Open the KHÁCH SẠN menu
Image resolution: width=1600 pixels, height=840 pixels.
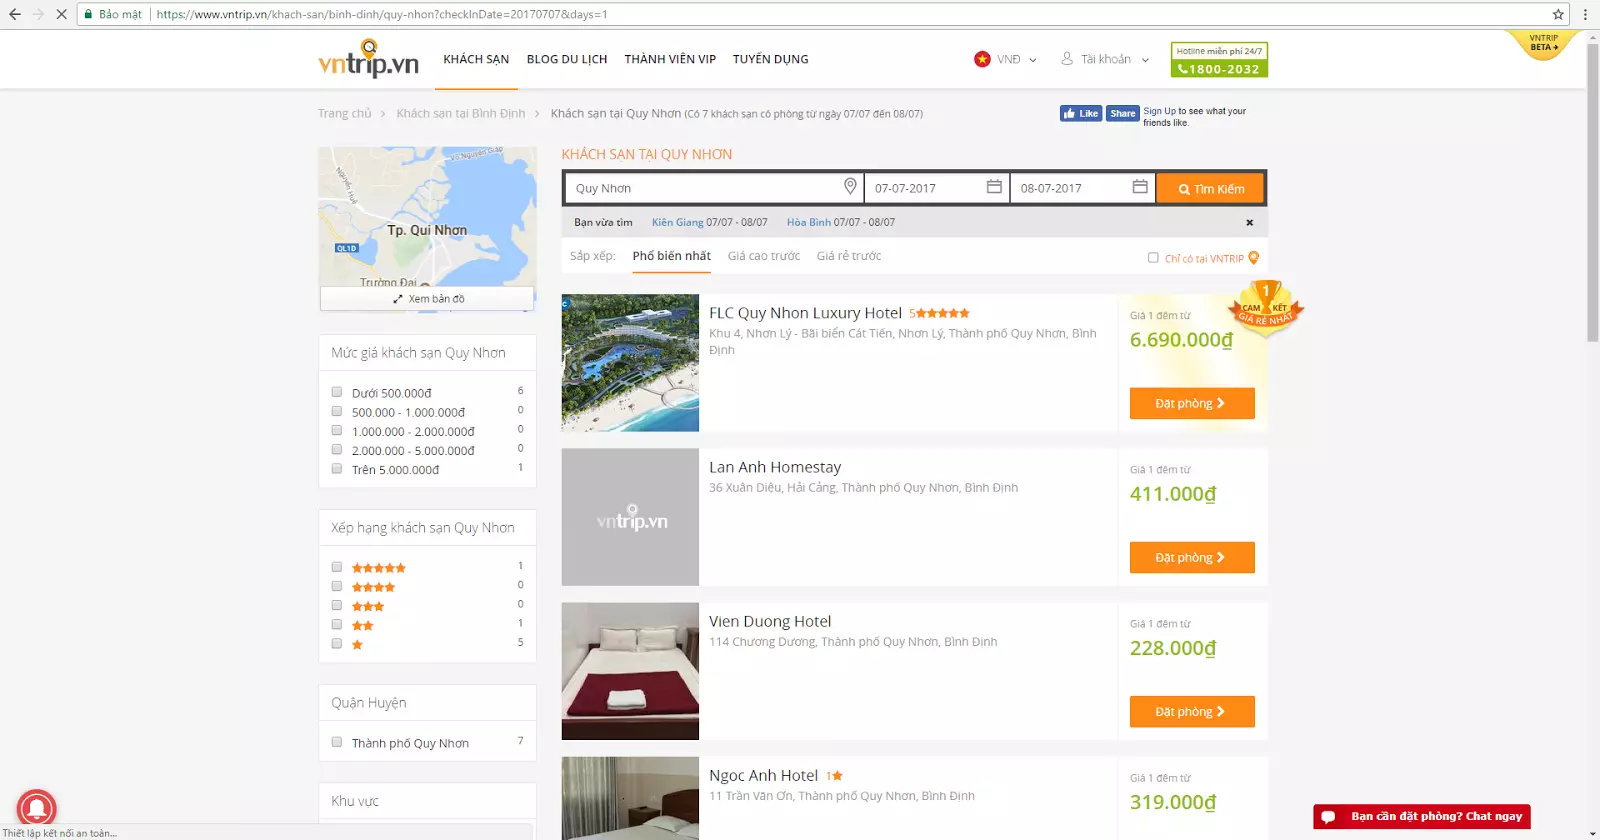click(476, 59)
